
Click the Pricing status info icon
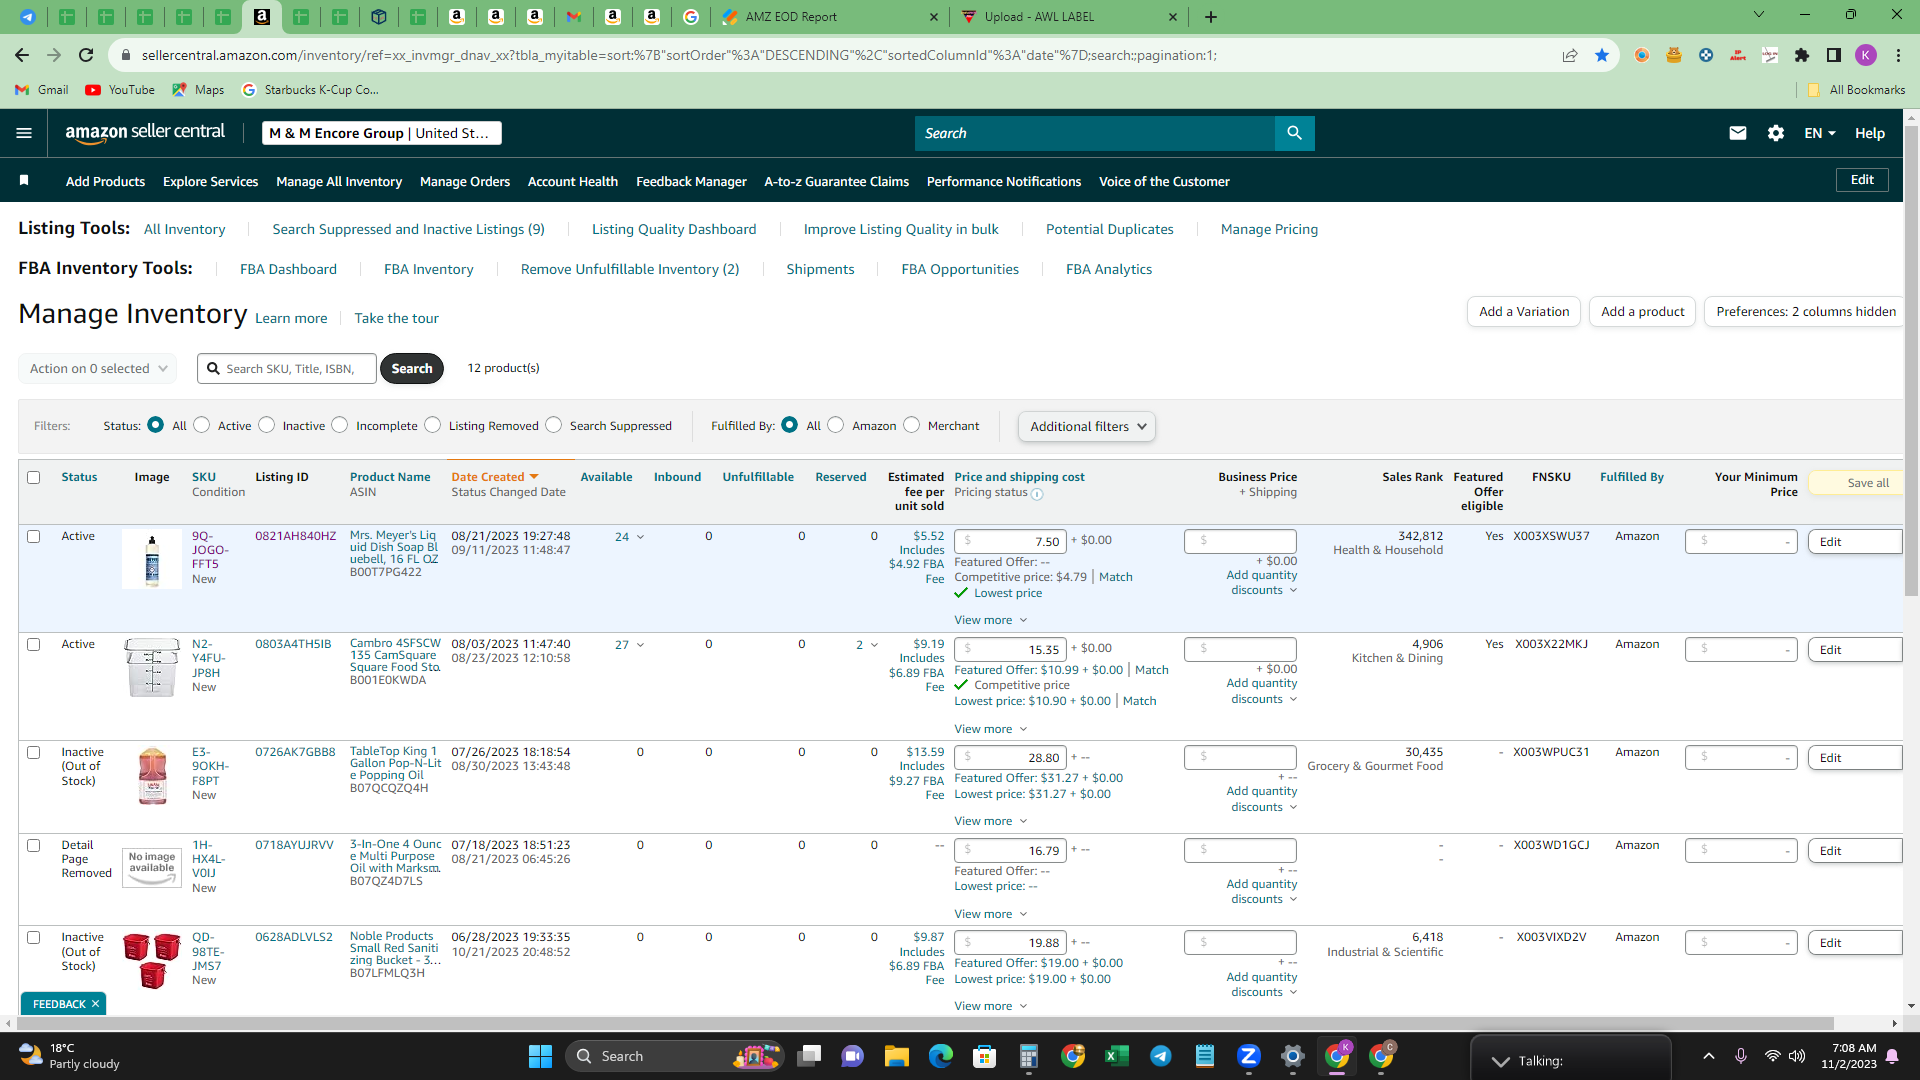pos(1037,494)
